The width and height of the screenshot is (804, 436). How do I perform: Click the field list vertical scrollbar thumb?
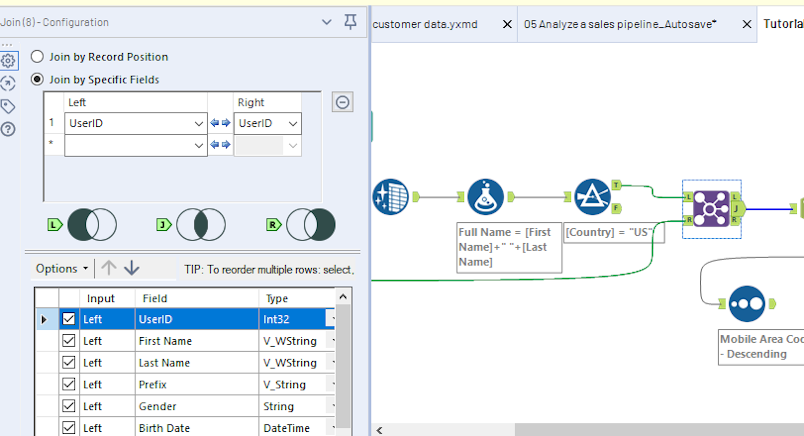[343, 365]
